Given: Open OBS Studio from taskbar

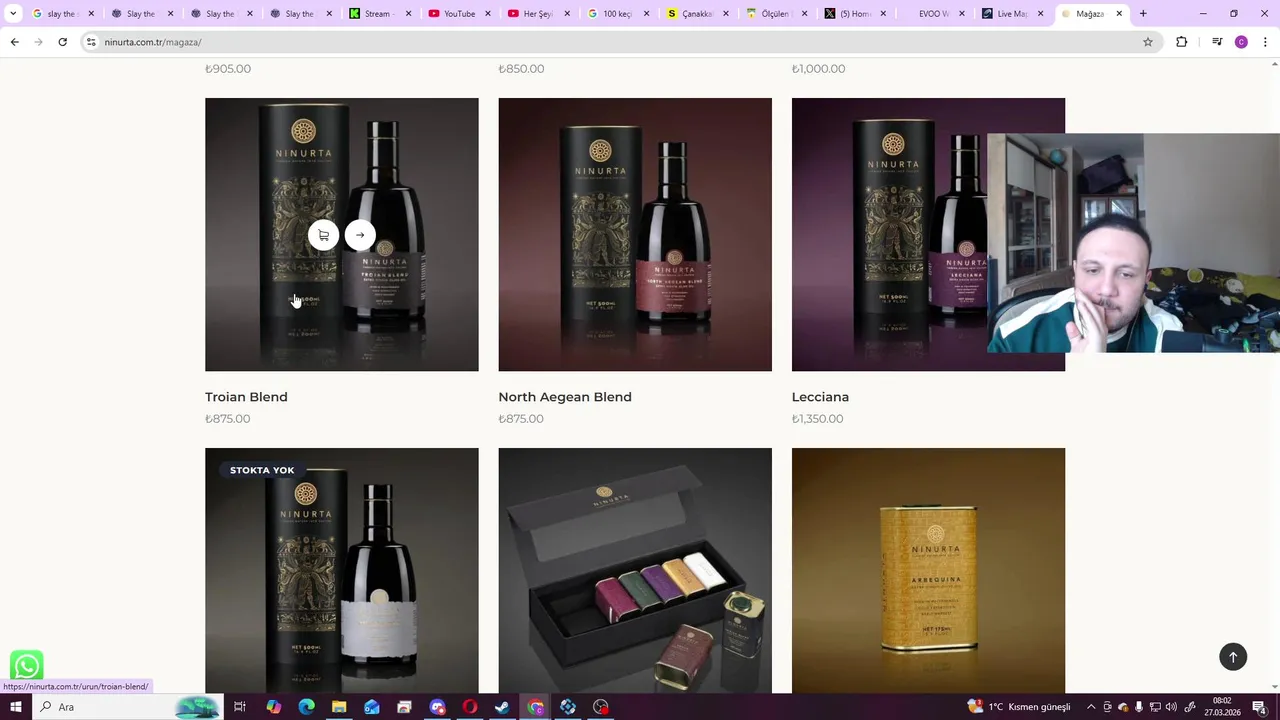Looking at the screenshot, I should coord(601,707).
